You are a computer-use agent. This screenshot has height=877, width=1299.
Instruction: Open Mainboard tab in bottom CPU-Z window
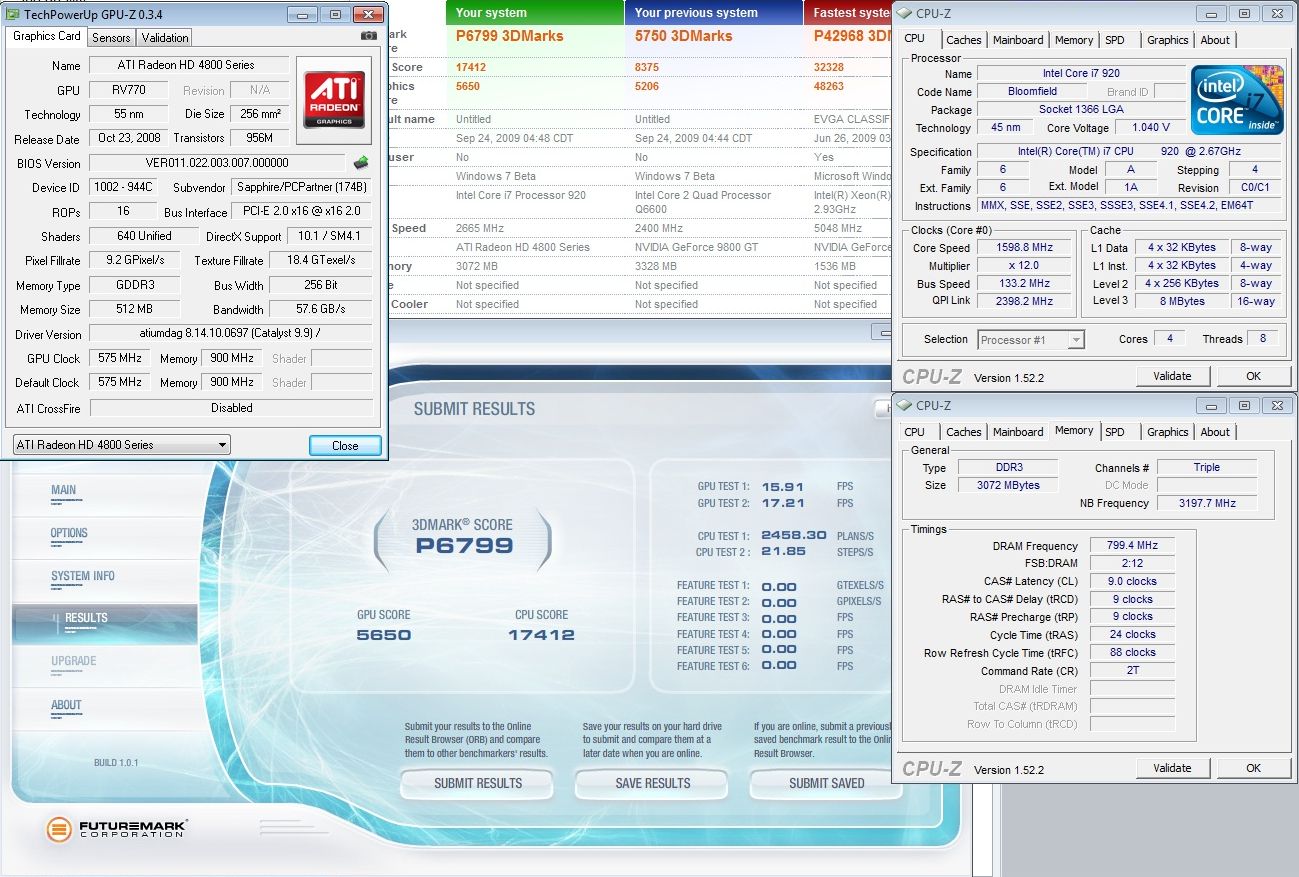pyautogui.click(x=1018, y=432)
